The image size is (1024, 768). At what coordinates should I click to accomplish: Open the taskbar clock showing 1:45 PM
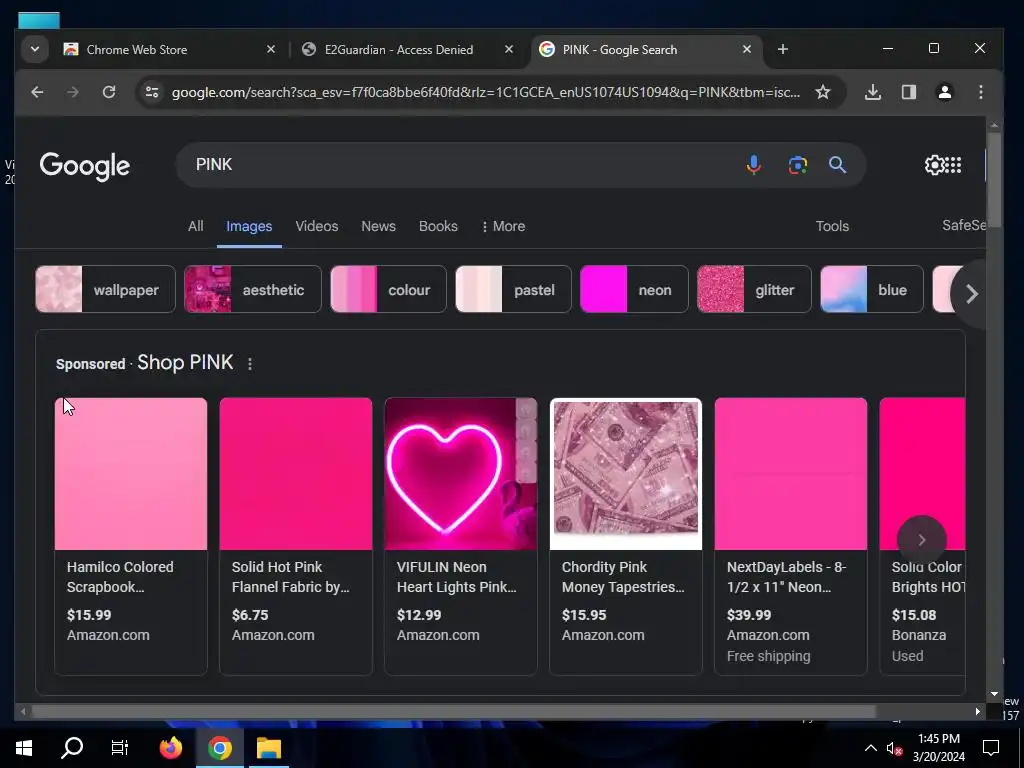coord(938,748)
